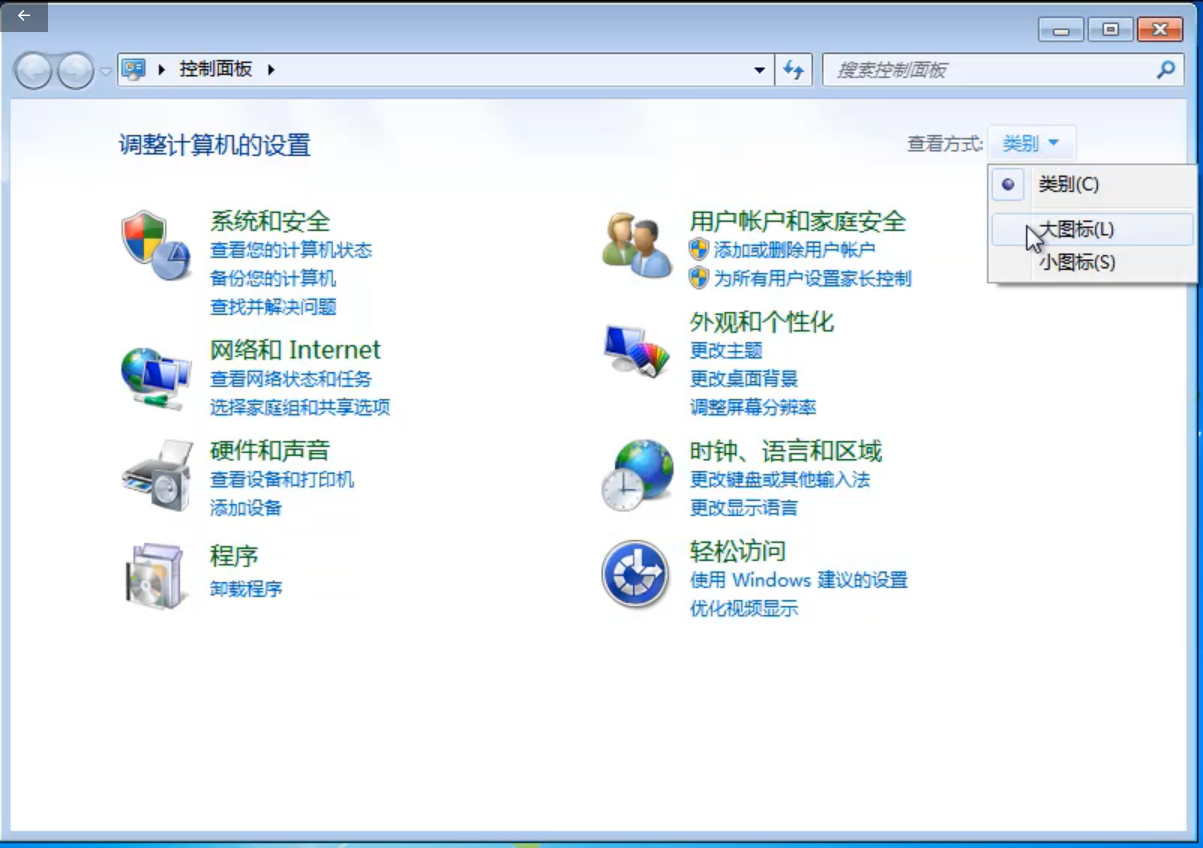Image resolution: width=1203 pixels, height=848 pixels.
Task: Open the 卸载程序 link
Action: point(246,588)
